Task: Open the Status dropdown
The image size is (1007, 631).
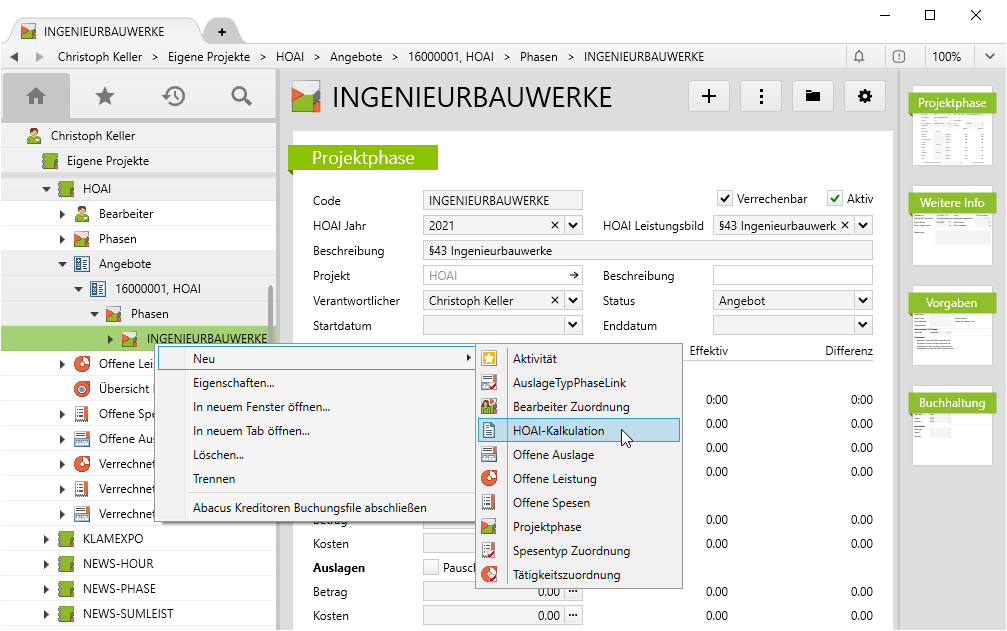Action: [862, 300]
